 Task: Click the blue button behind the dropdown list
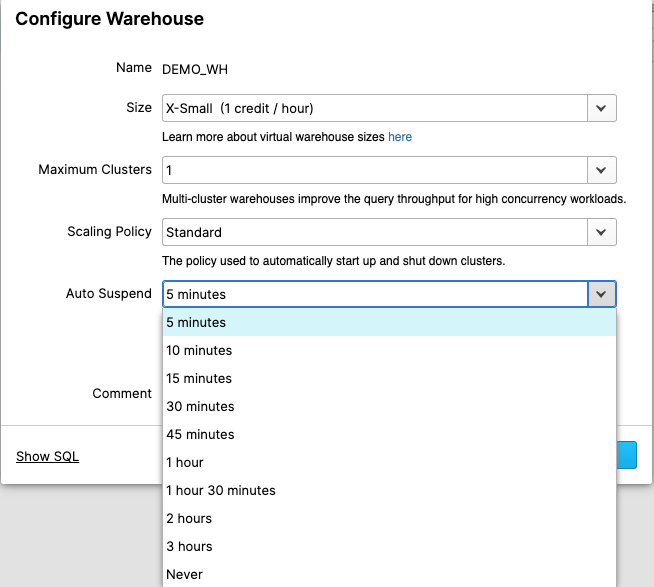tap(626, 455)
